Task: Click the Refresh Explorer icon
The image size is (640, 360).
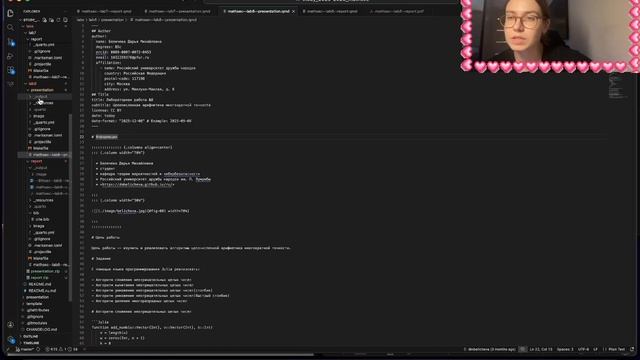Action: point(58,20)
